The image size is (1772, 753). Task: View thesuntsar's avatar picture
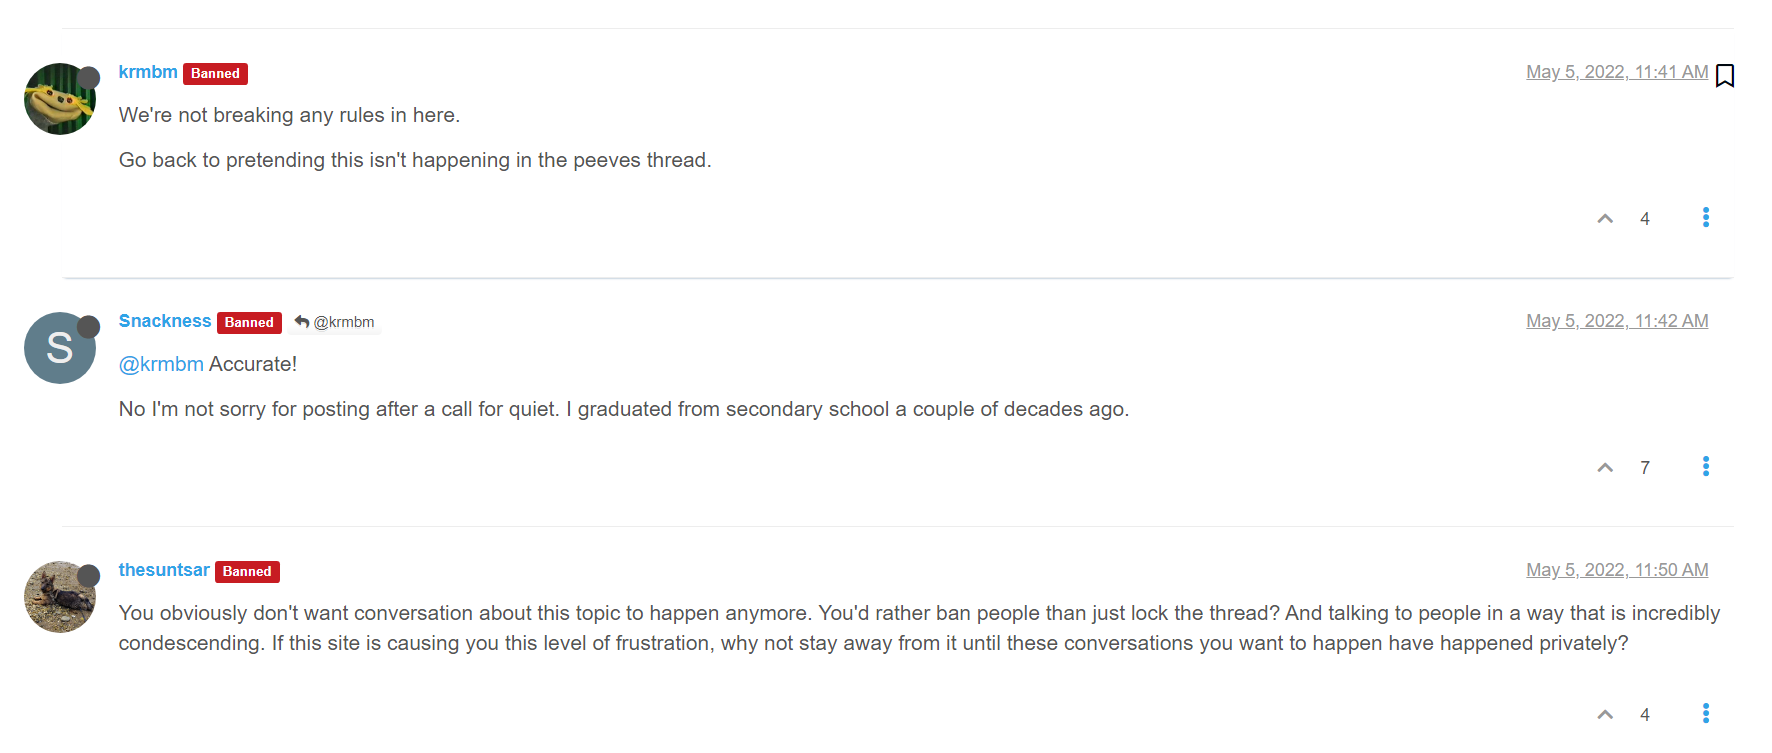click(59, 597)
